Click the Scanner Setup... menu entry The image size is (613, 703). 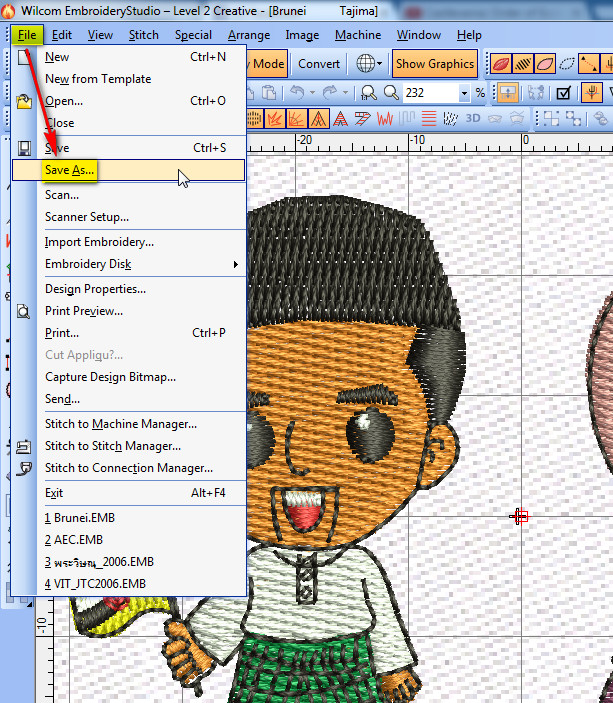87,217
